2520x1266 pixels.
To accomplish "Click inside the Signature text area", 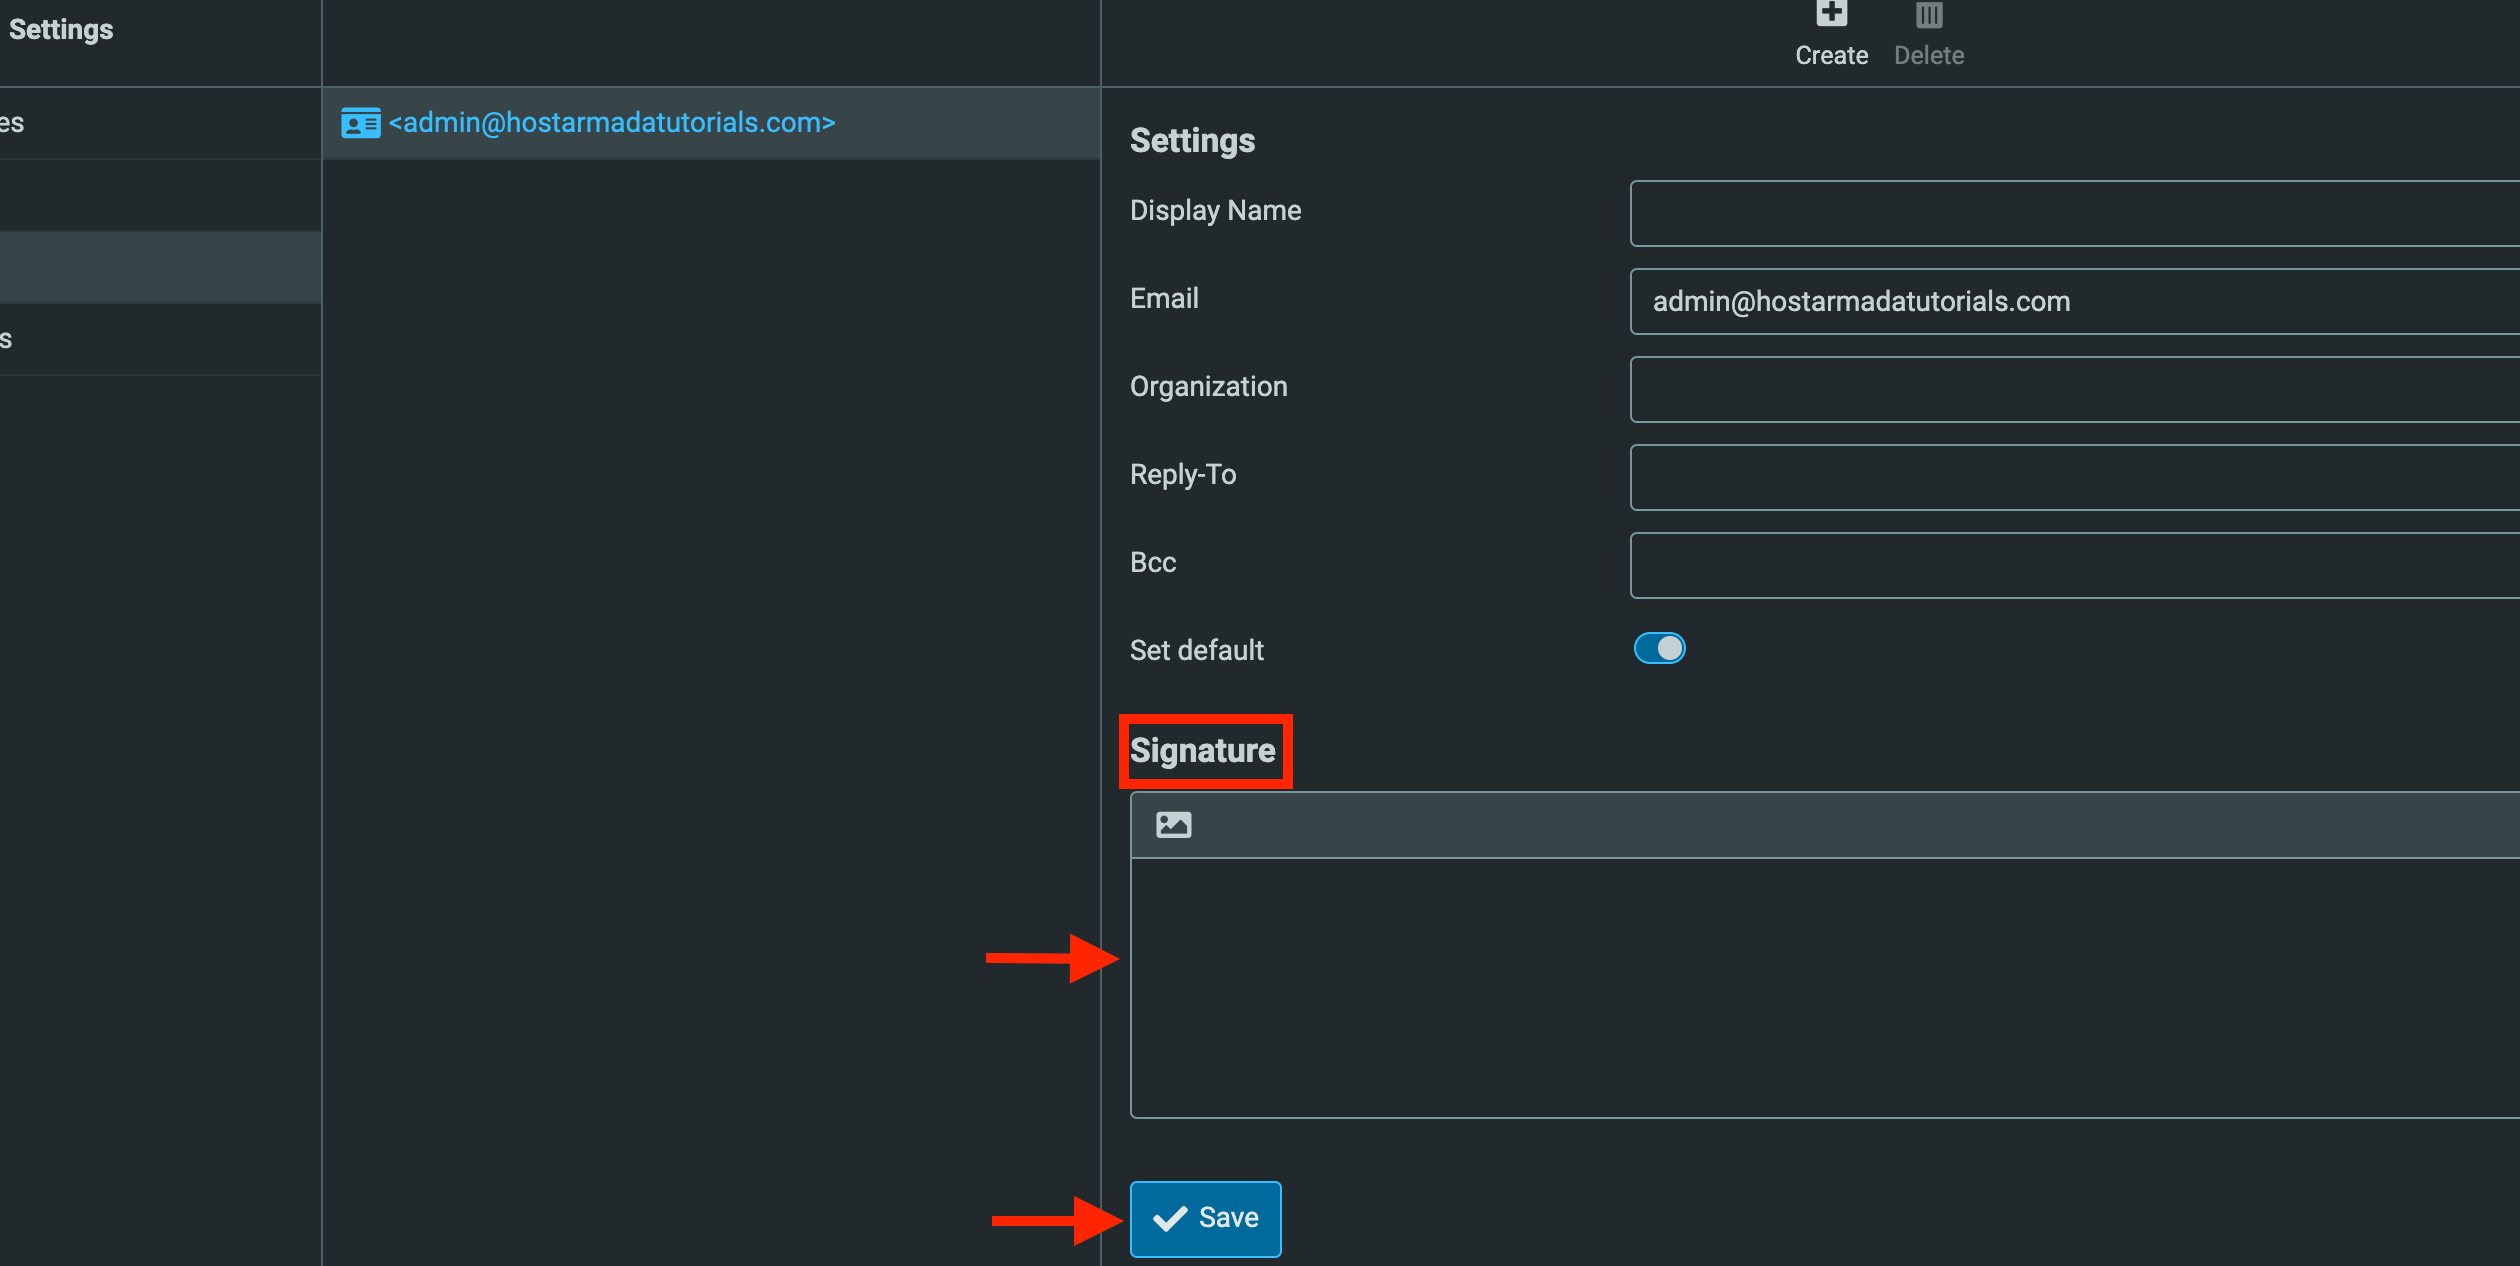I will pyautogui.click(x=1825, y=987).
